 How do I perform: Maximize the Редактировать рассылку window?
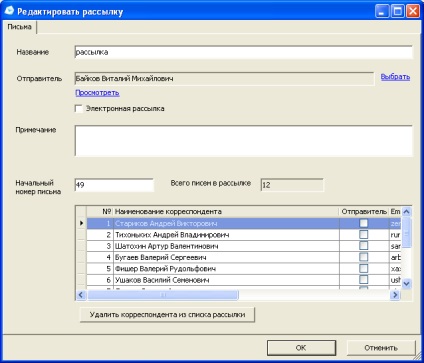point(398,11)
